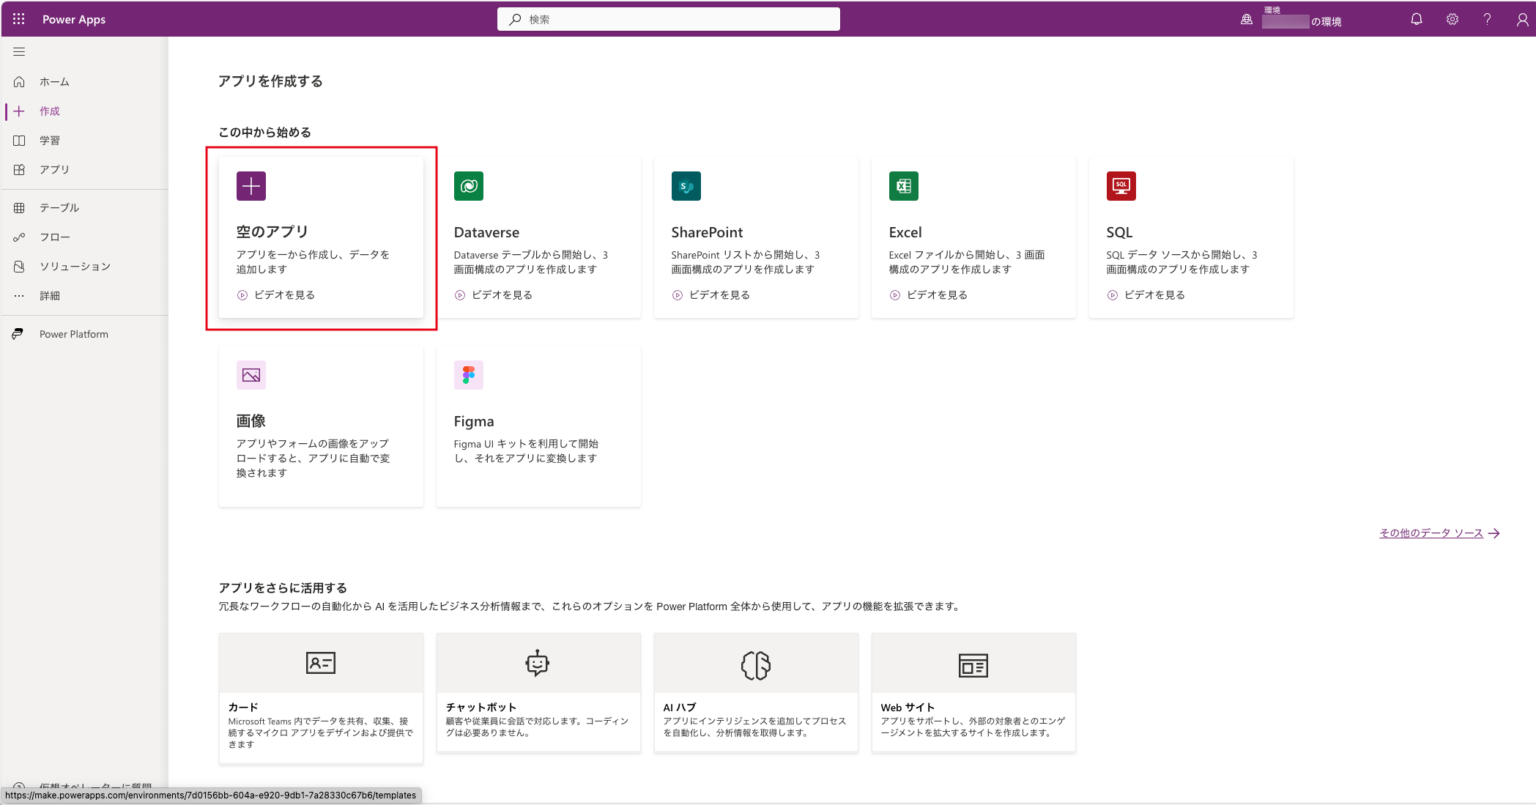Open the Web サイト feature icon

[x=973, y=662]
